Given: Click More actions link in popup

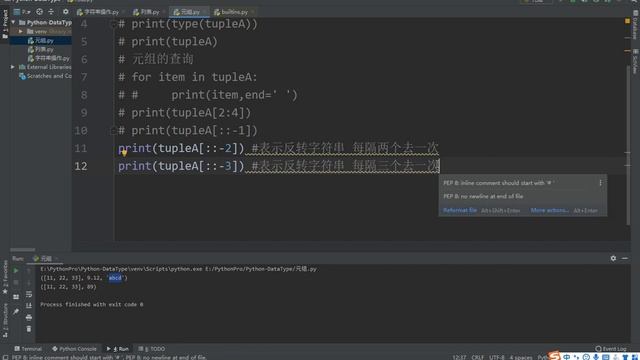Looking at the screenshot, I should 549,210.
